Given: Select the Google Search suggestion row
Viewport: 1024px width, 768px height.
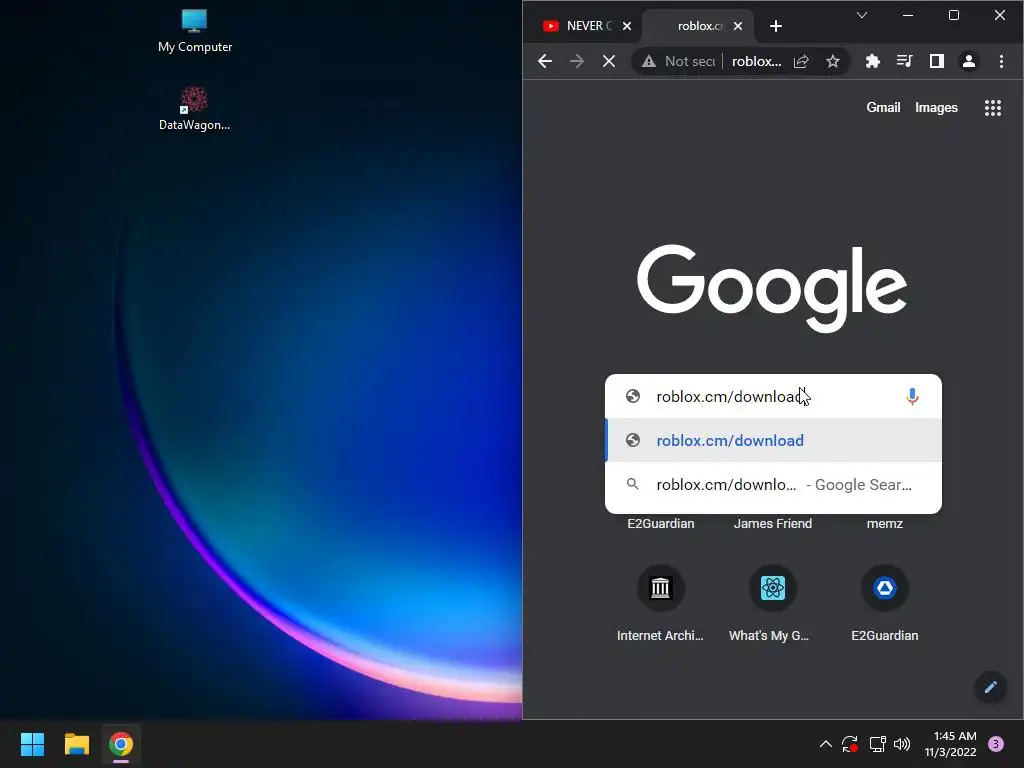Looking at the screenshot, I should coord(773,485).
